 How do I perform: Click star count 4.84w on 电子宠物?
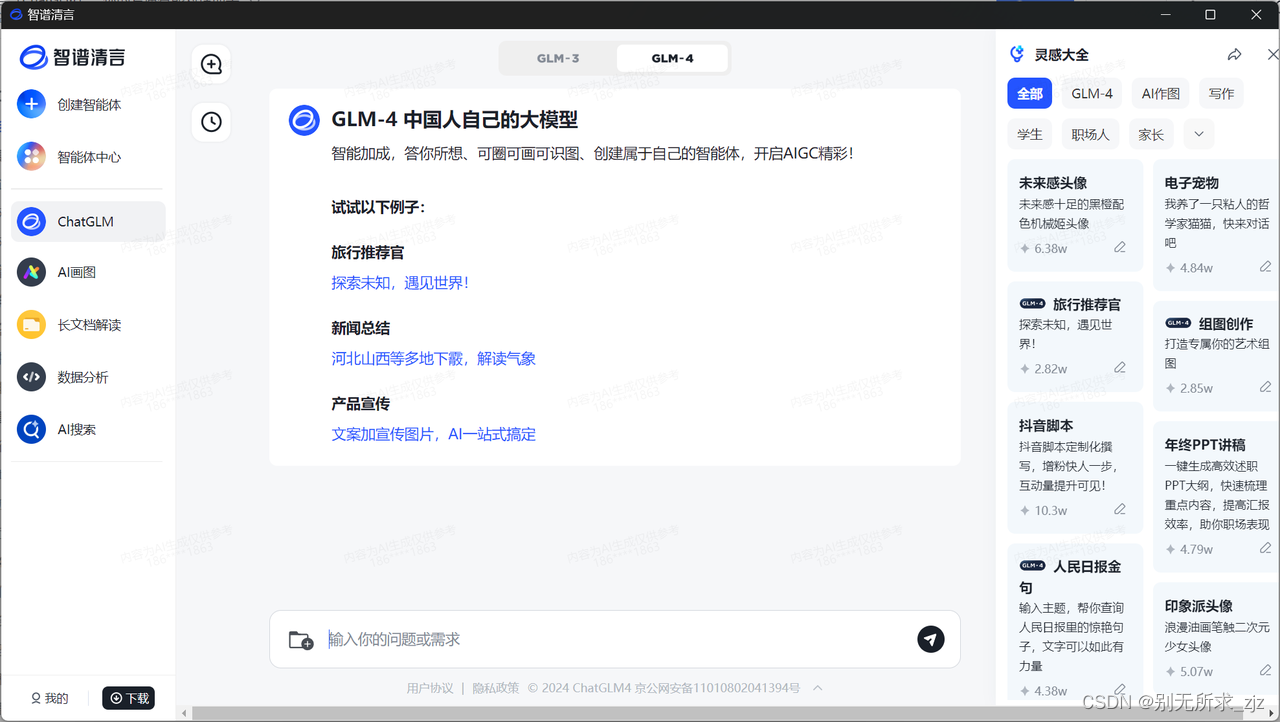pyautogui.click(x=1189, y=268)
